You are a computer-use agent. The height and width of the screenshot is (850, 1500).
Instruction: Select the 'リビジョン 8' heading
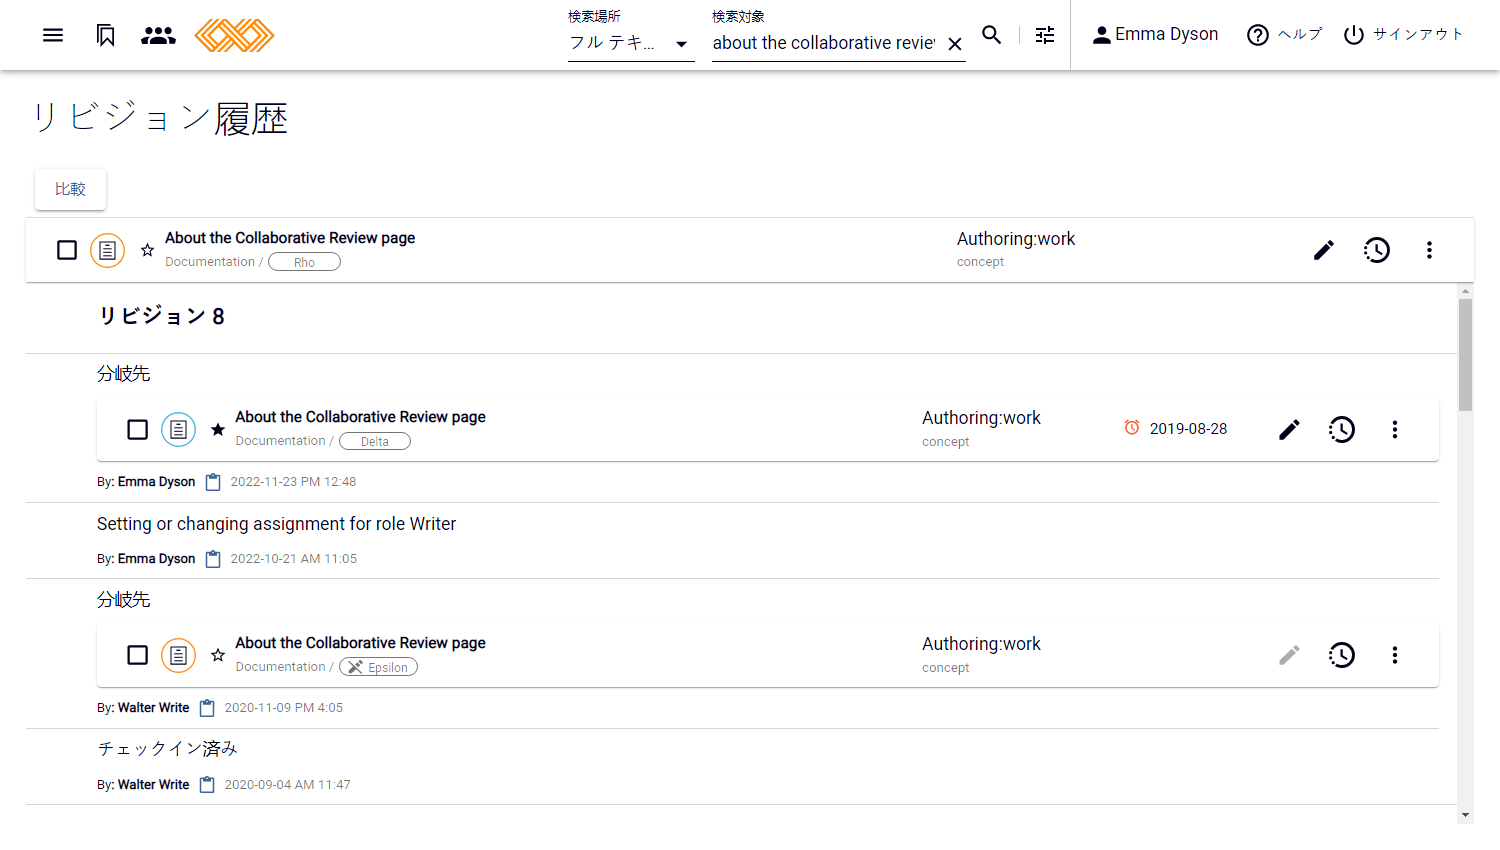(161, 316)
